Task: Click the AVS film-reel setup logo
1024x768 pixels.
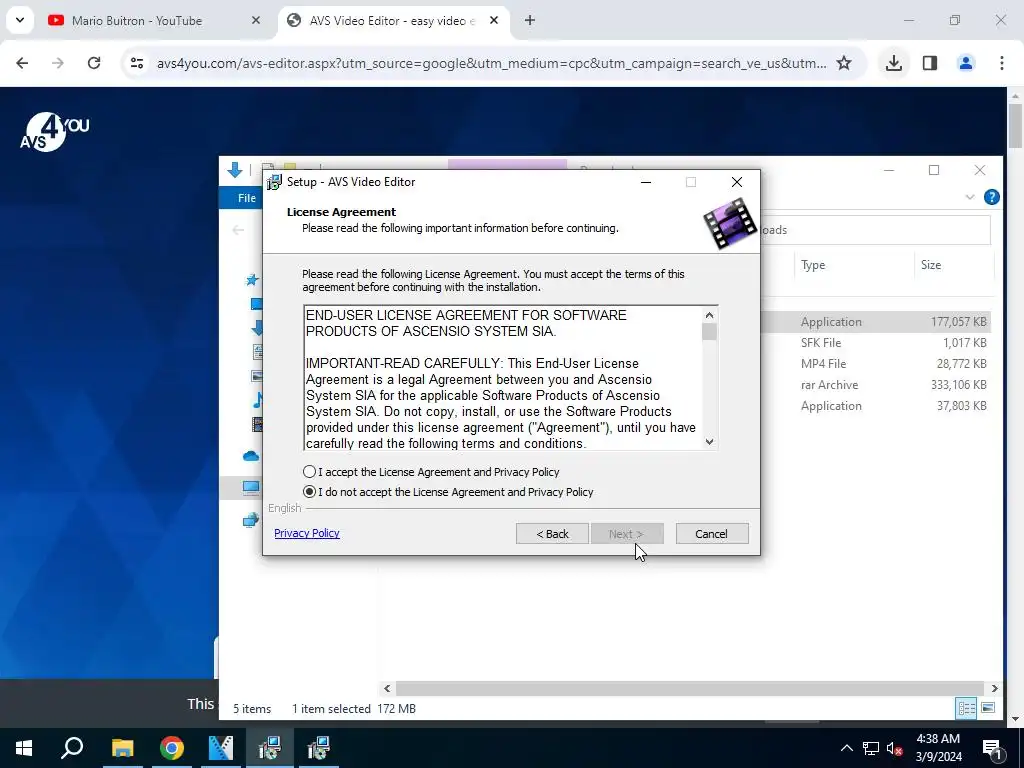Action: pos(730,224)
